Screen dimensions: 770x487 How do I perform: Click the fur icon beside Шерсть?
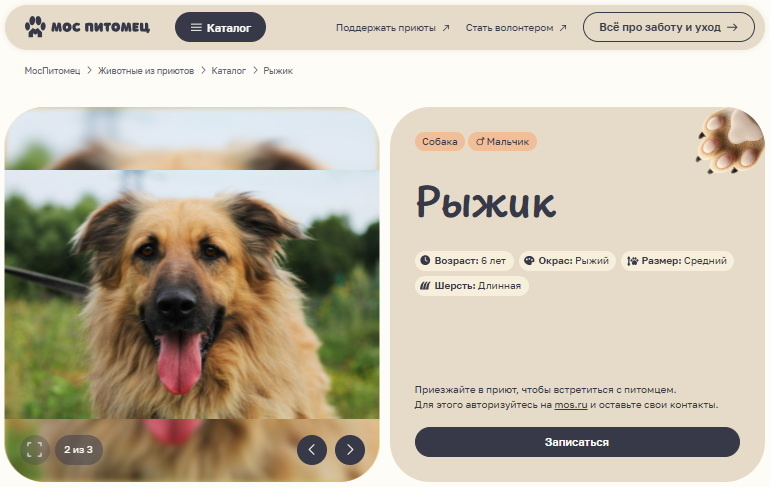pyautogui.click(x=425, y=286)
